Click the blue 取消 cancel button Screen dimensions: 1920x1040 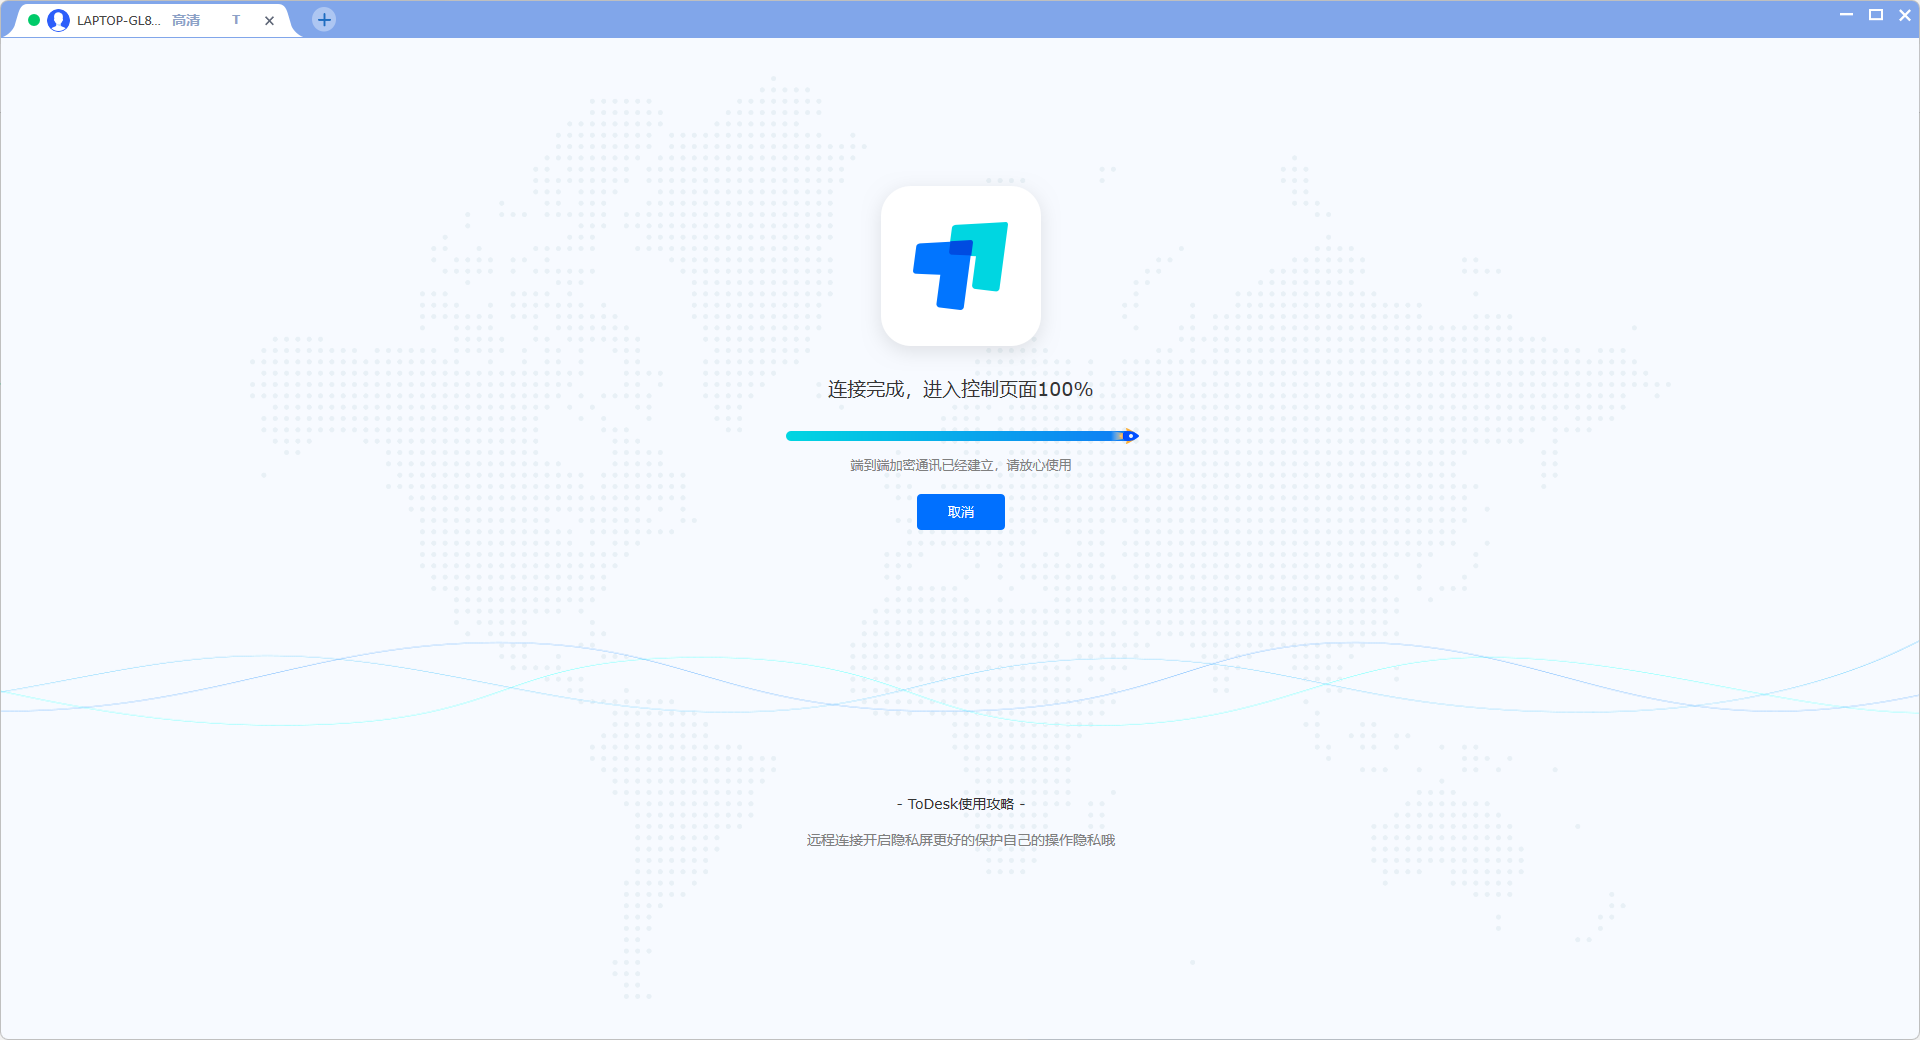(960, 512)
